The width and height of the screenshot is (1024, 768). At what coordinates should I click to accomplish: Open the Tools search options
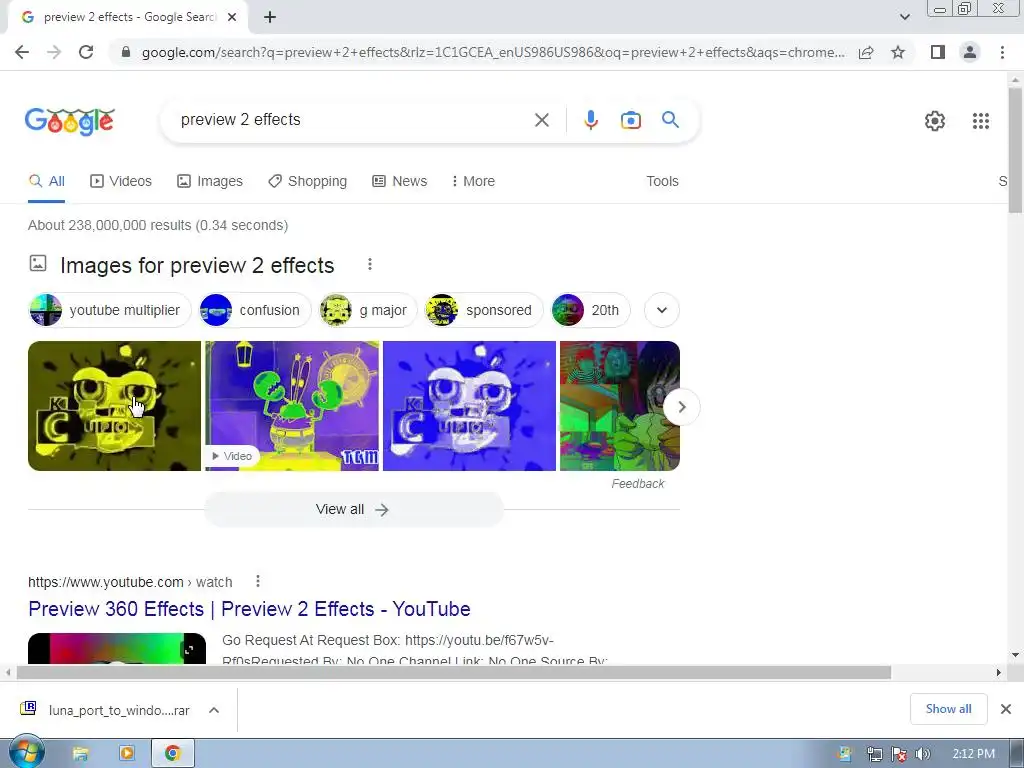coord(662,182)
